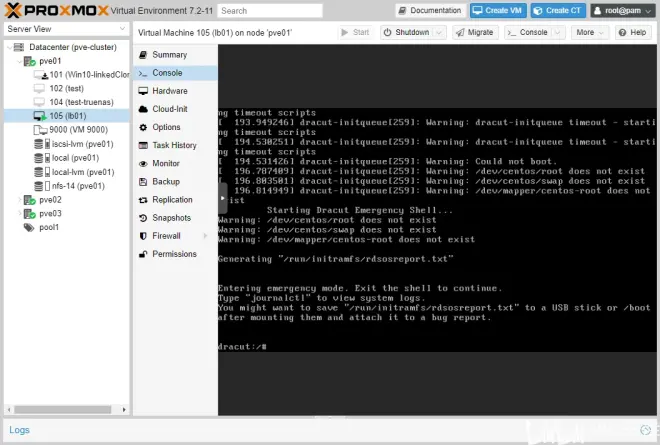Viewport: 660px width, 445px height.
Task: Click the running VM 105 icon
Action: 40,116
